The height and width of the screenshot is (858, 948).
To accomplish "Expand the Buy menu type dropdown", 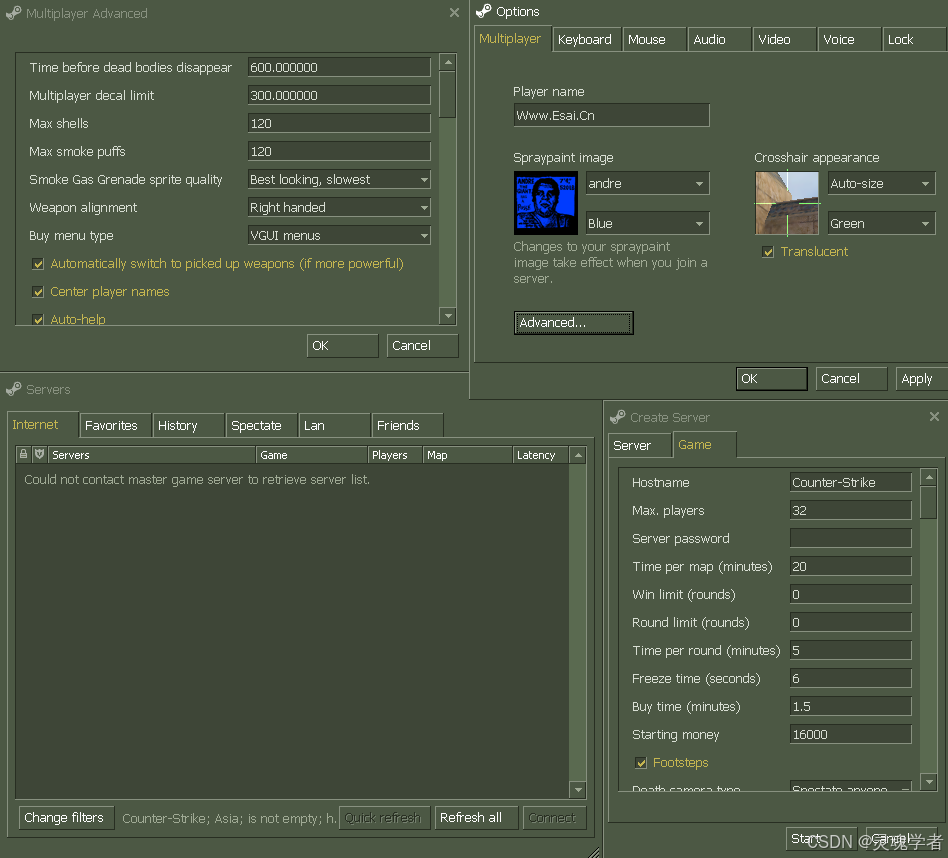I will (339, 235).
